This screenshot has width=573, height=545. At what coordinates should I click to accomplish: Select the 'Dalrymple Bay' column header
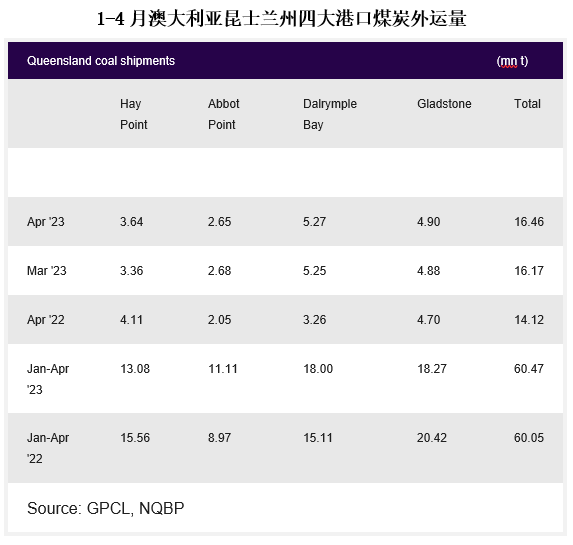(330, 114)
